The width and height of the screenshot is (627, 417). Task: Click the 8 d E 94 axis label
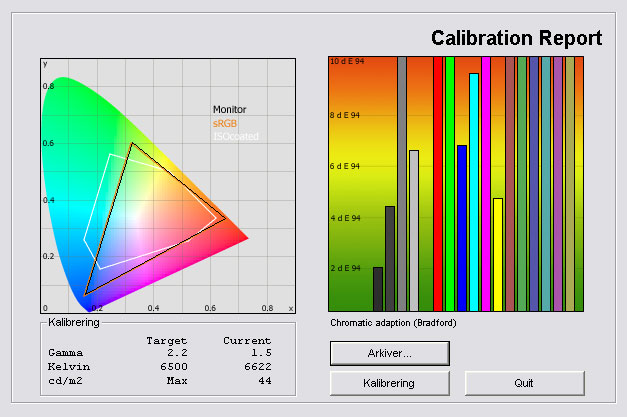click(345, 115)
